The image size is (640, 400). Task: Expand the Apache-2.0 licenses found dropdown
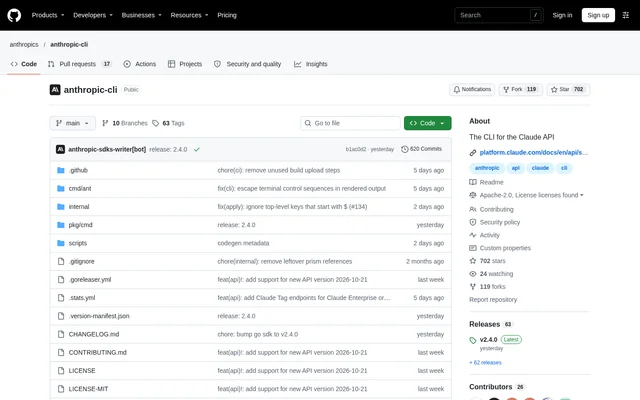(x=527, y=196)
